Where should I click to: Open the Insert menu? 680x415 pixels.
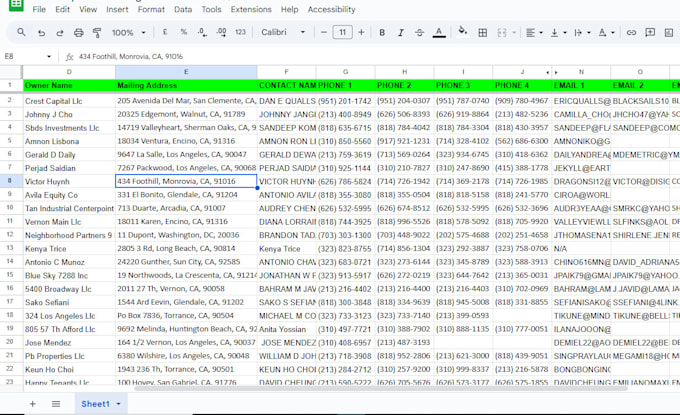117,10
